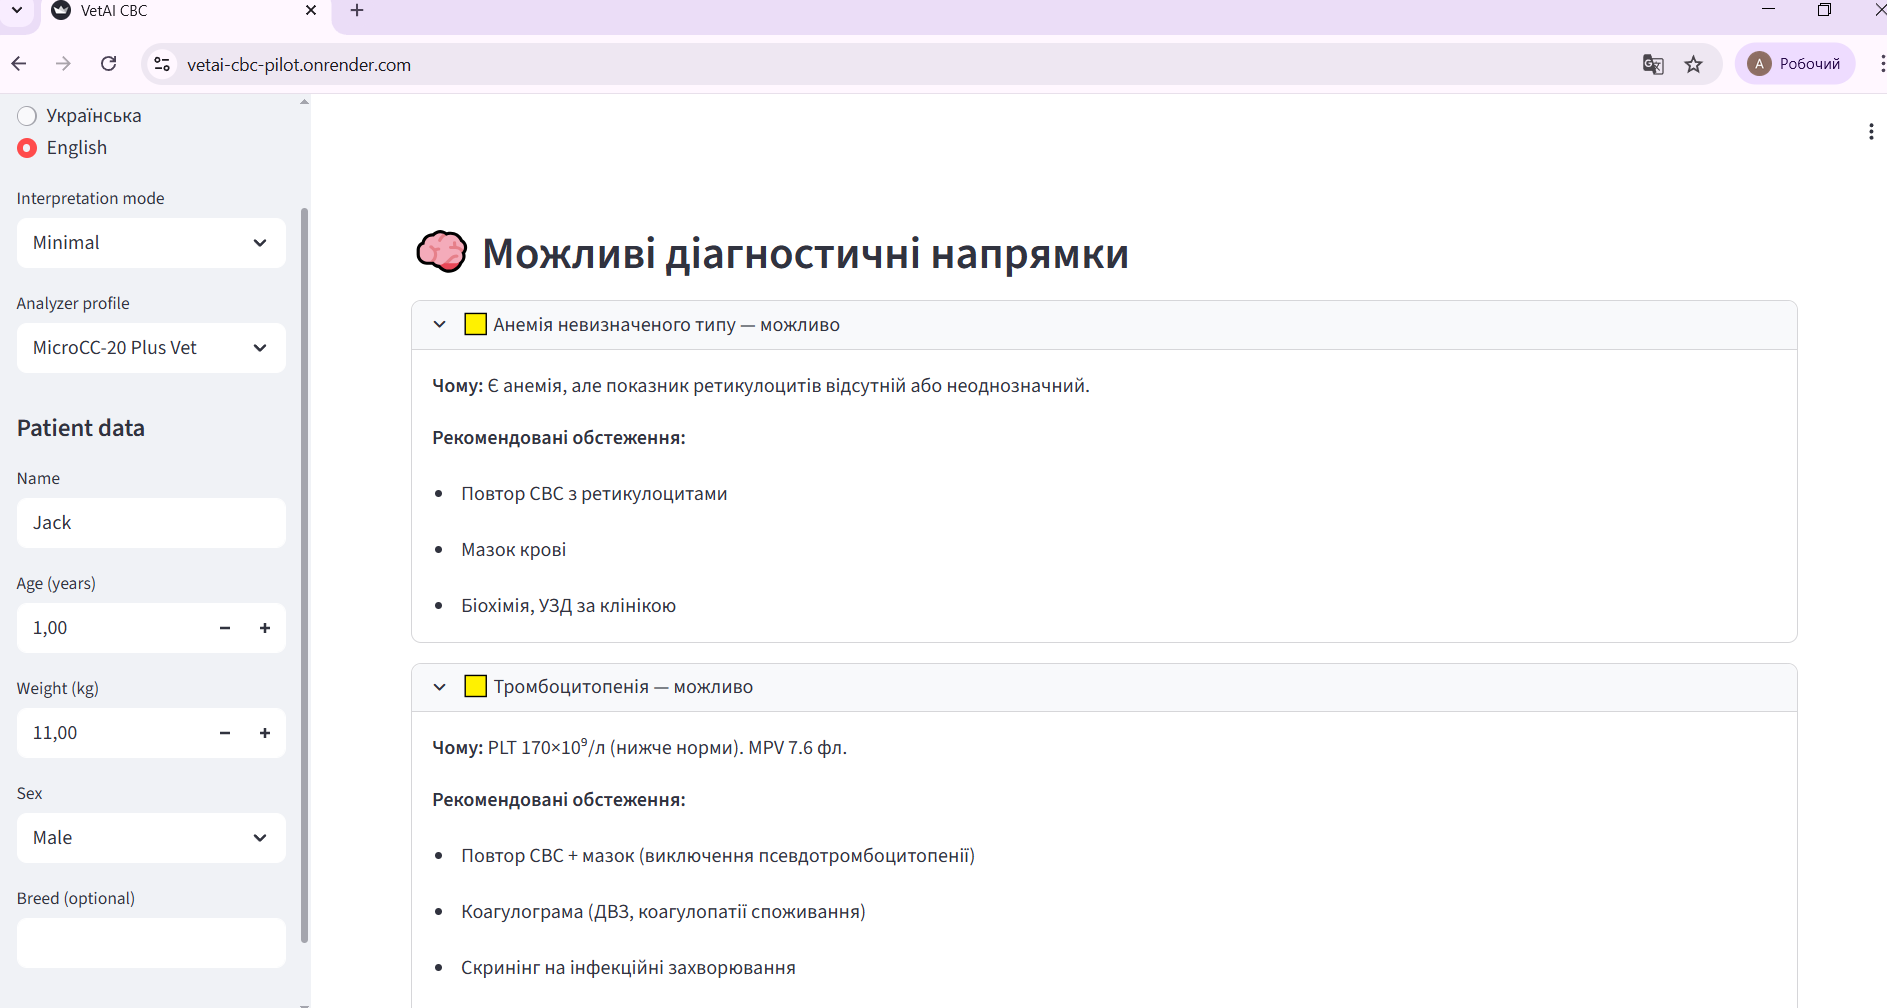
Task: Collapse the Анемія невизначеного типу section
Action: [x=439, y=325]
